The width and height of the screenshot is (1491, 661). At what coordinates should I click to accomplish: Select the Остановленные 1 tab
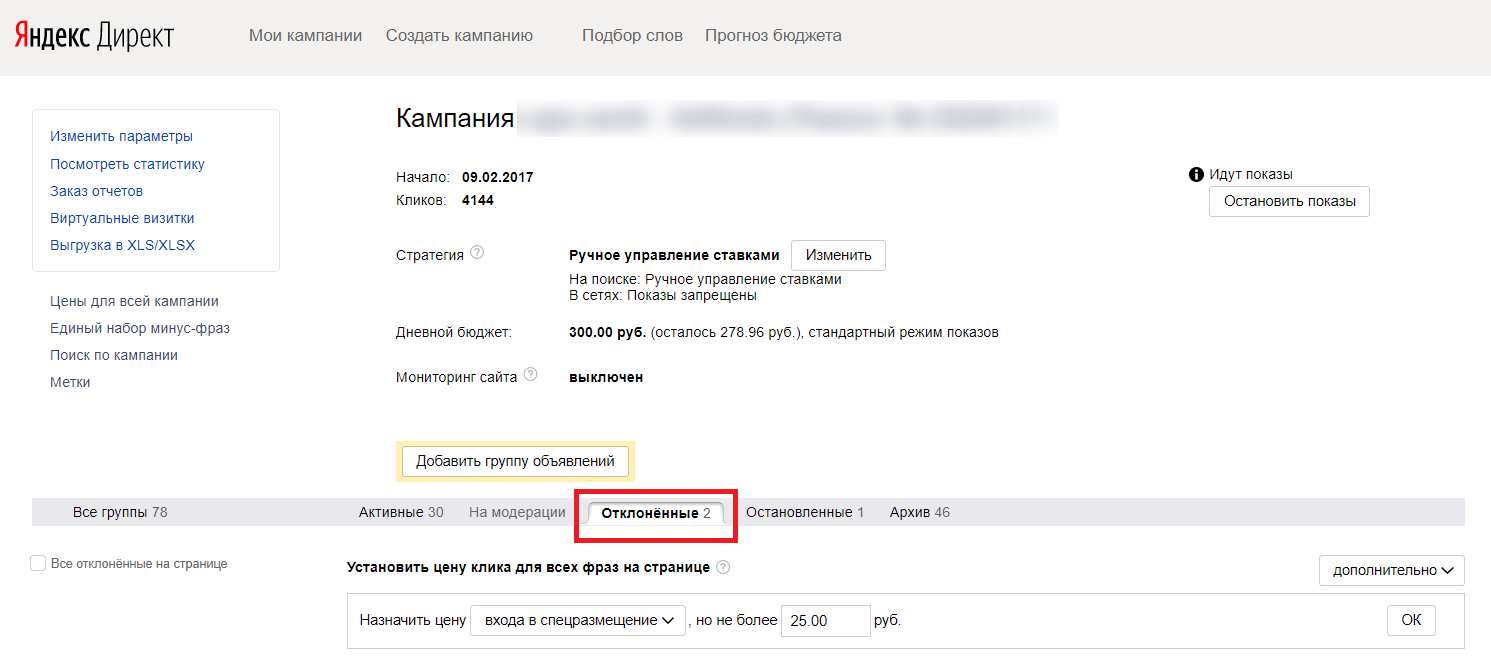805,512
